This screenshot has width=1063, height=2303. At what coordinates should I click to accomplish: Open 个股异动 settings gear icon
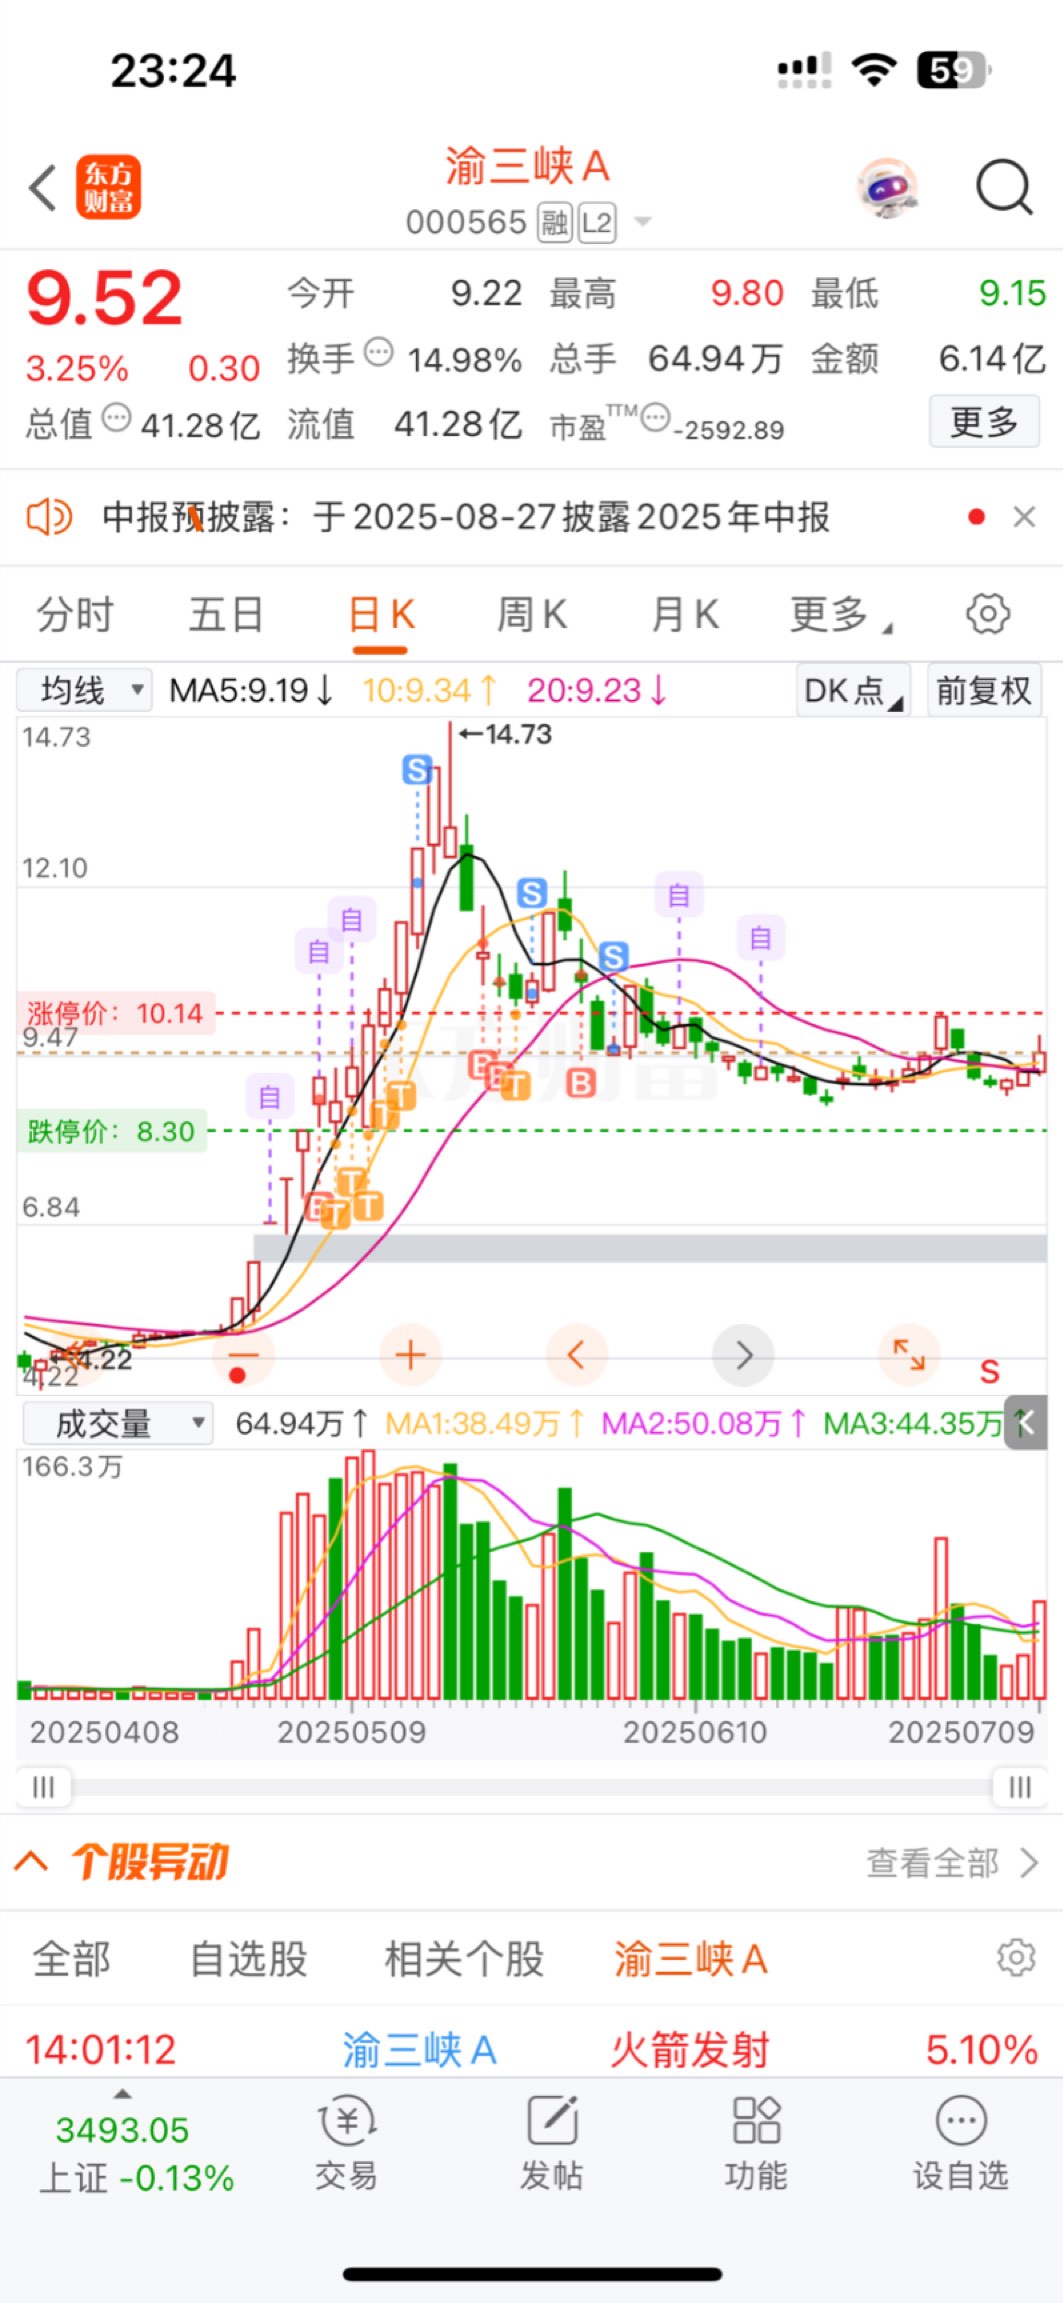1016,1958
